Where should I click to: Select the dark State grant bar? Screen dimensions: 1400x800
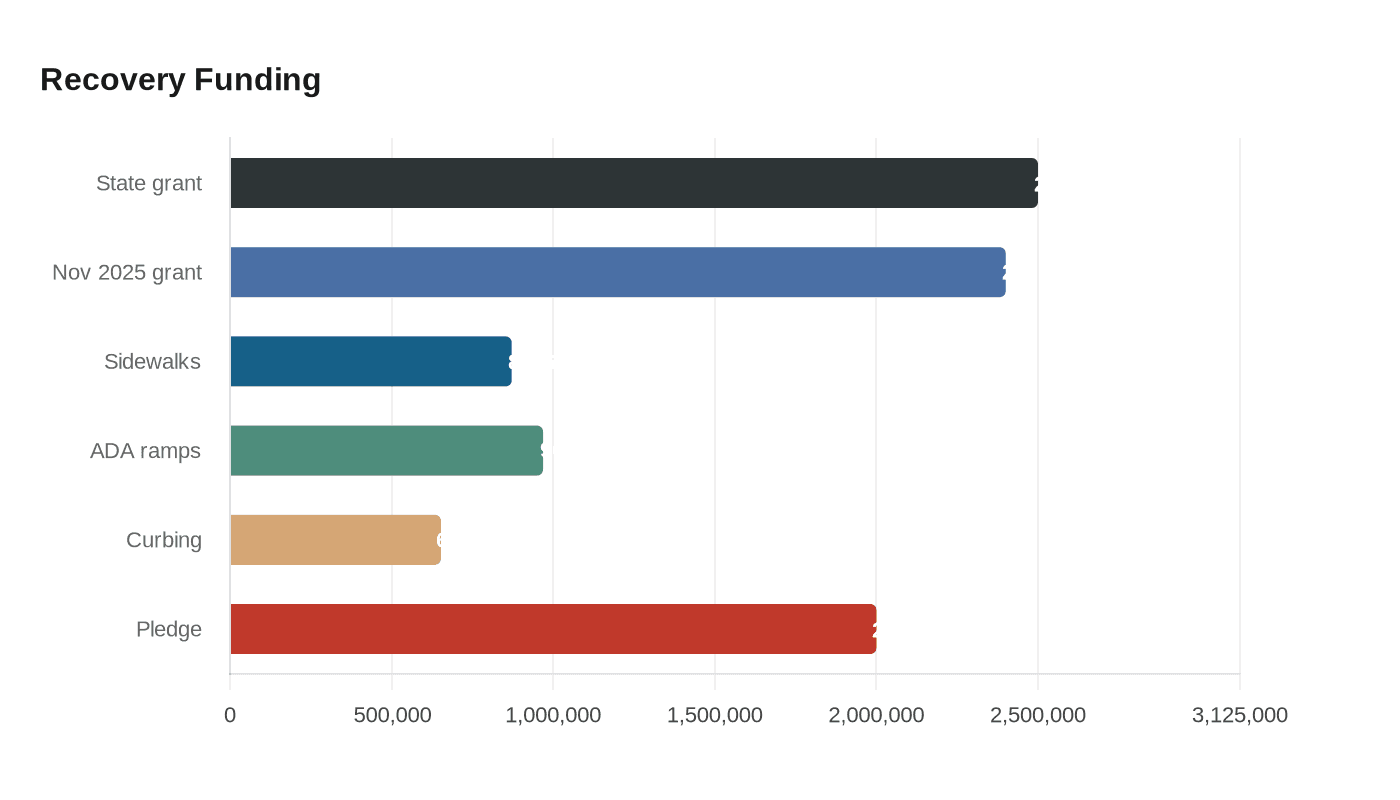(x=633, y=183)
